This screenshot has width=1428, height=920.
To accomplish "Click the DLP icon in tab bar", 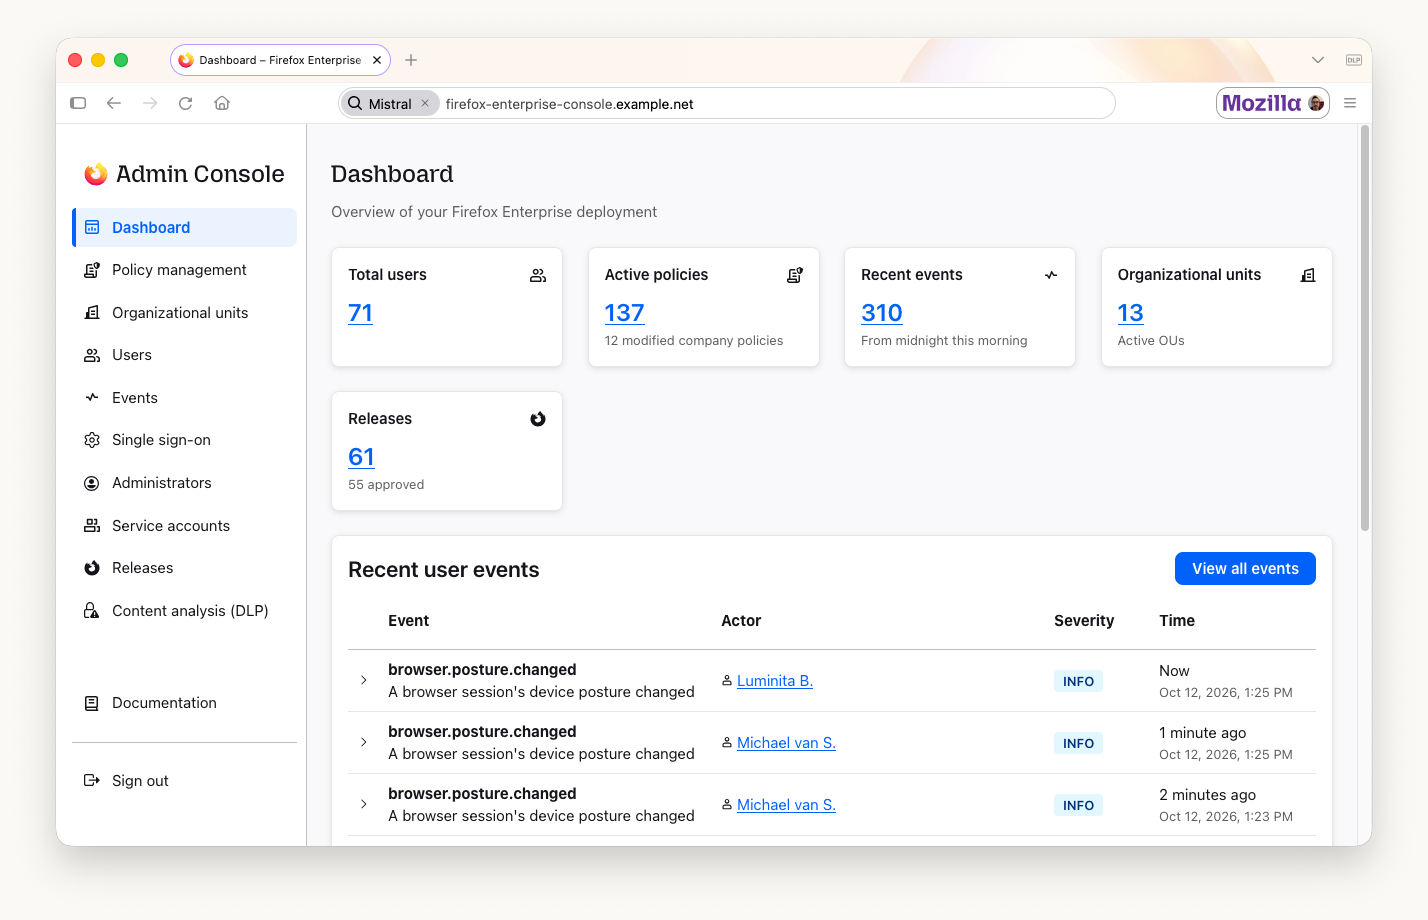I will 1354,60.
